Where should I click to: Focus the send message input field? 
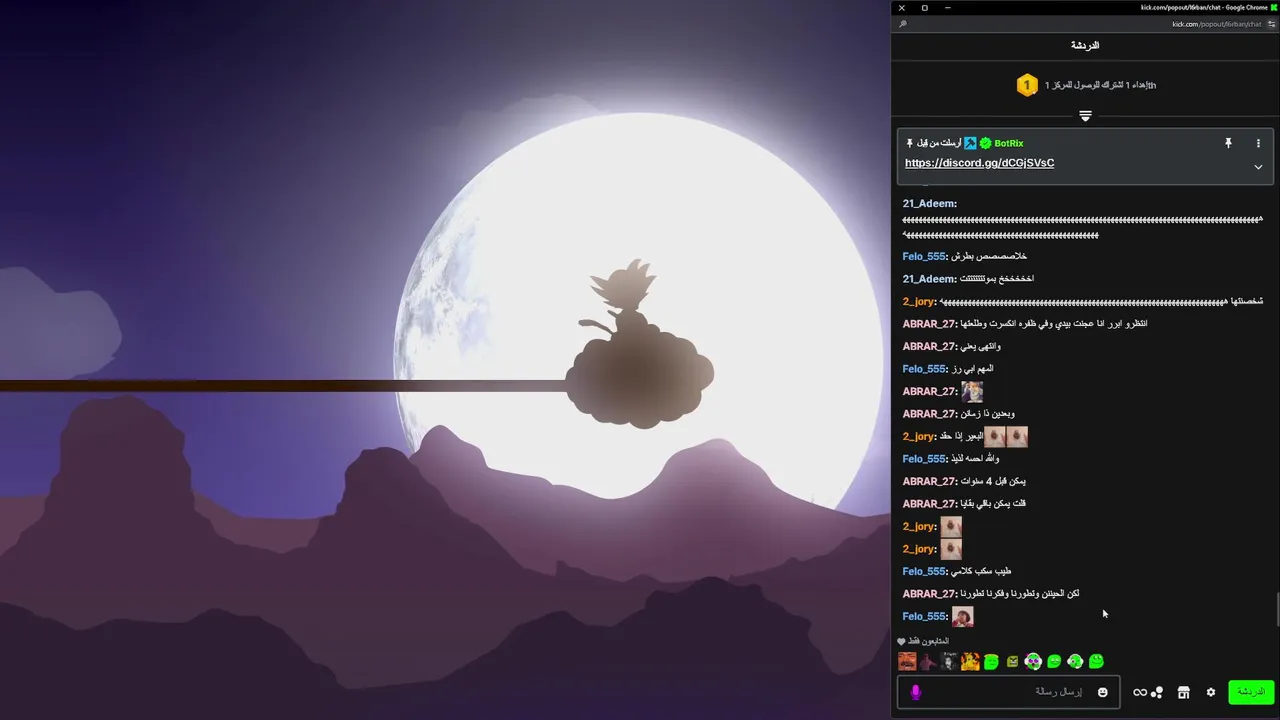pyautogui.click(x=1009, y=692)
